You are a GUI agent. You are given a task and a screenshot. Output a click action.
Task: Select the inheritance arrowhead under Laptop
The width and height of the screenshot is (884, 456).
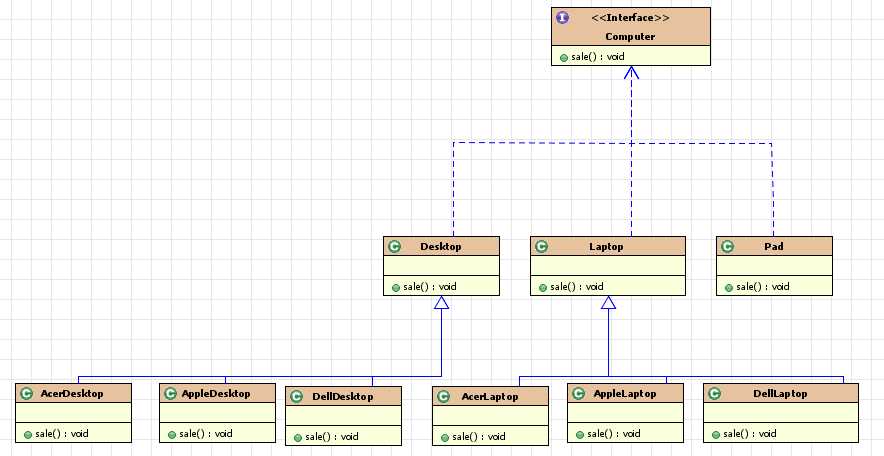coord(608,302)
